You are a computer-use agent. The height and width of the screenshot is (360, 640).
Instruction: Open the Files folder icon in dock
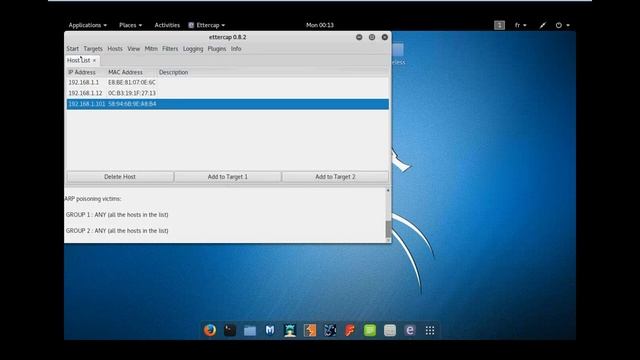pyautogui.click(x=250, y=330)
